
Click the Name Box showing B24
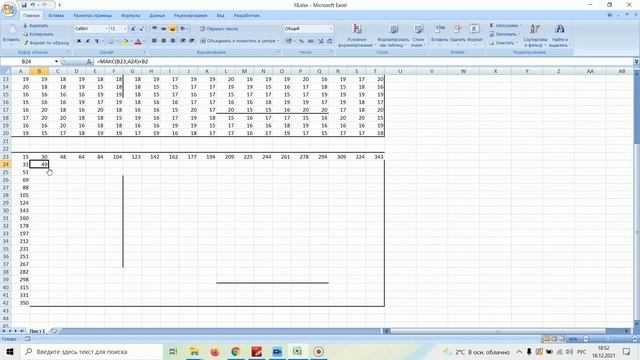point(27,62)
